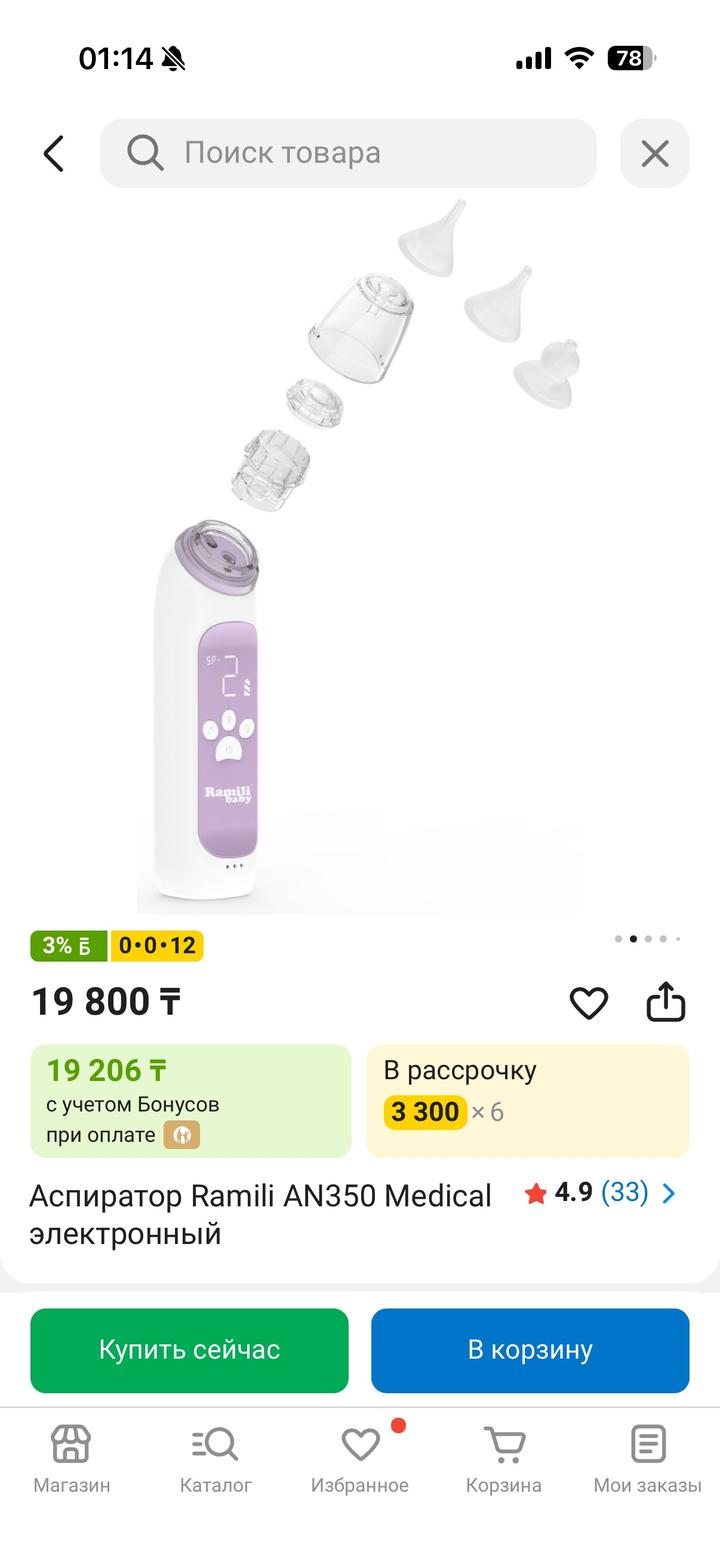
Task: Open the Магазин tab
Action: click(x=71, y=1458)
